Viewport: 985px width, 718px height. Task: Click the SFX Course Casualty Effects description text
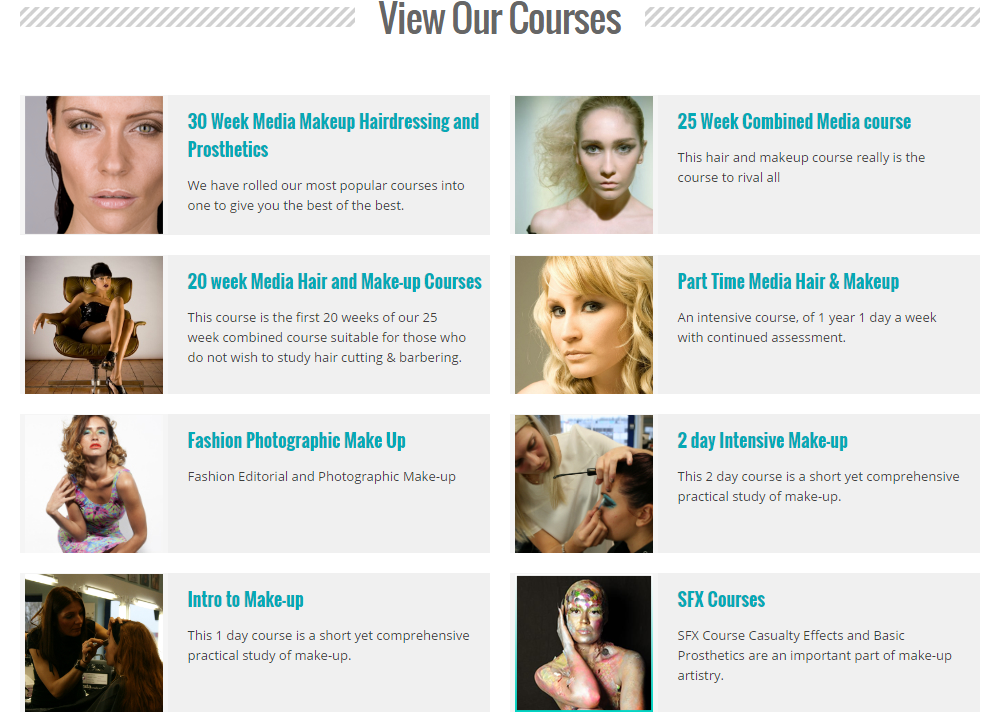814,655
